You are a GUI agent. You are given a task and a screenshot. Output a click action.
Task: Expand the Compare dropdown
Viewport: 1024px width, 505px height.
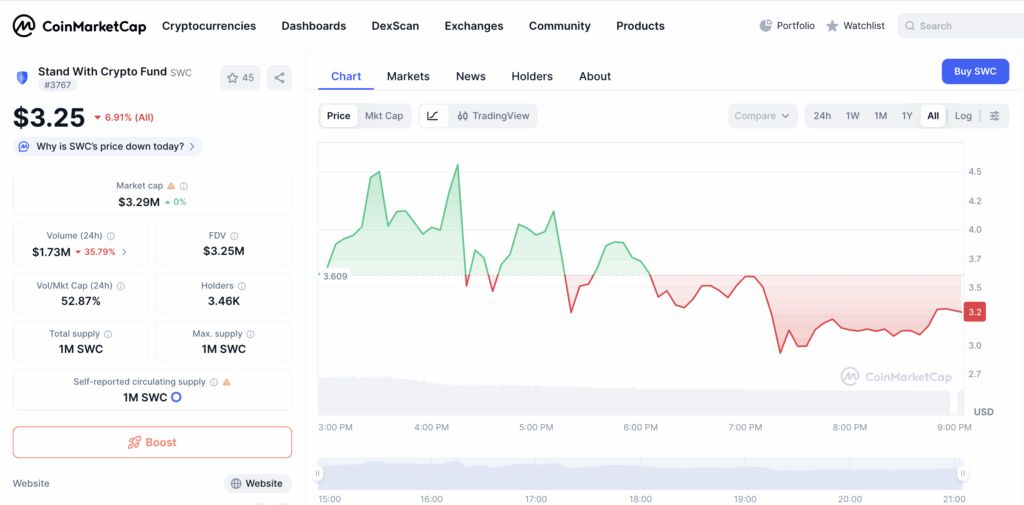point(763,116)
